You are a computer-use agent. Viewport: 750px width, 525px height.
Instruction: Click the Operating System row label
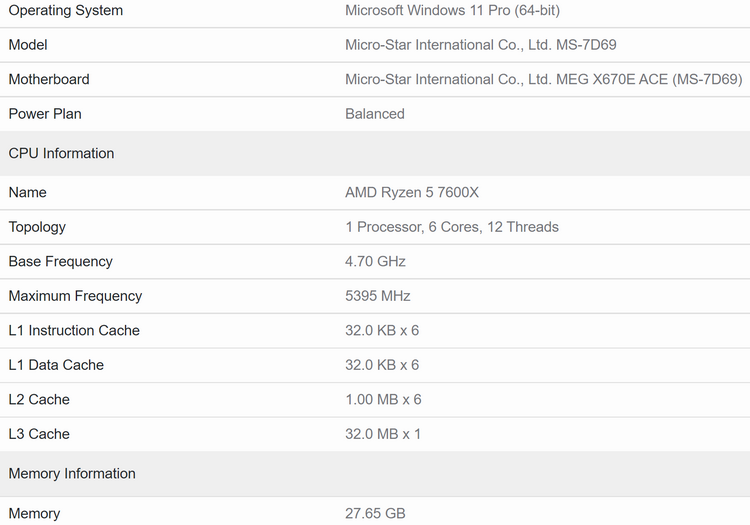click(66, 11)
